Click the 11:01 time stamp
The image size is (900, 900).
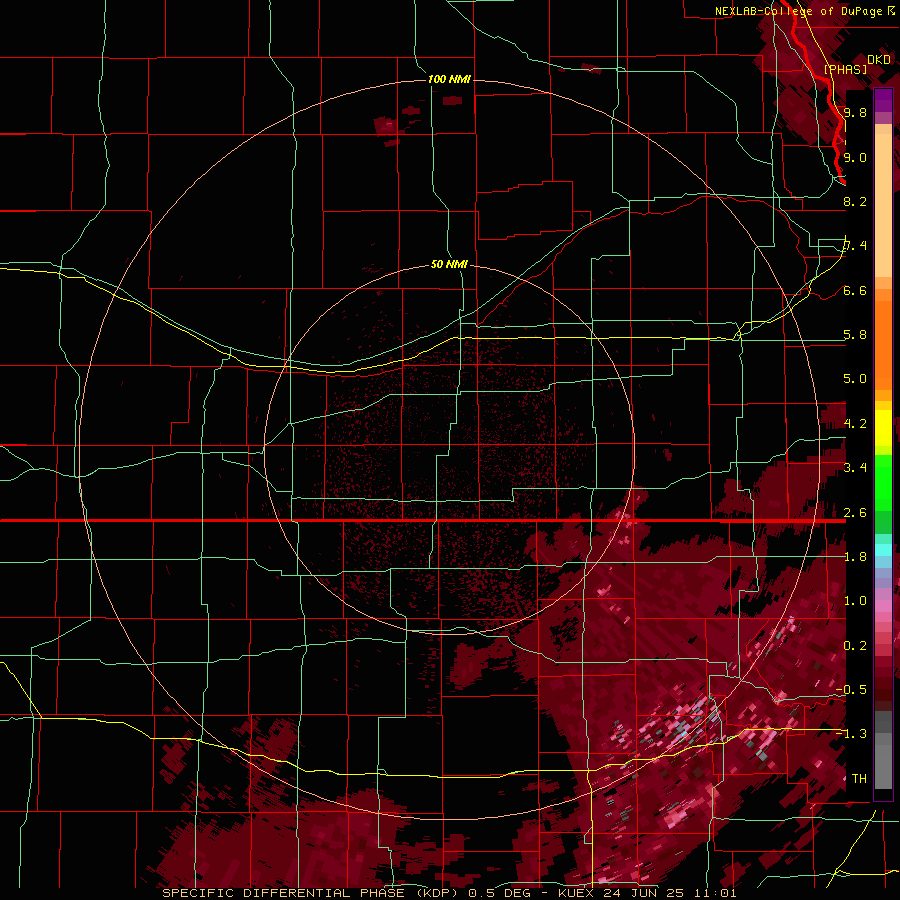coord(715,893)
